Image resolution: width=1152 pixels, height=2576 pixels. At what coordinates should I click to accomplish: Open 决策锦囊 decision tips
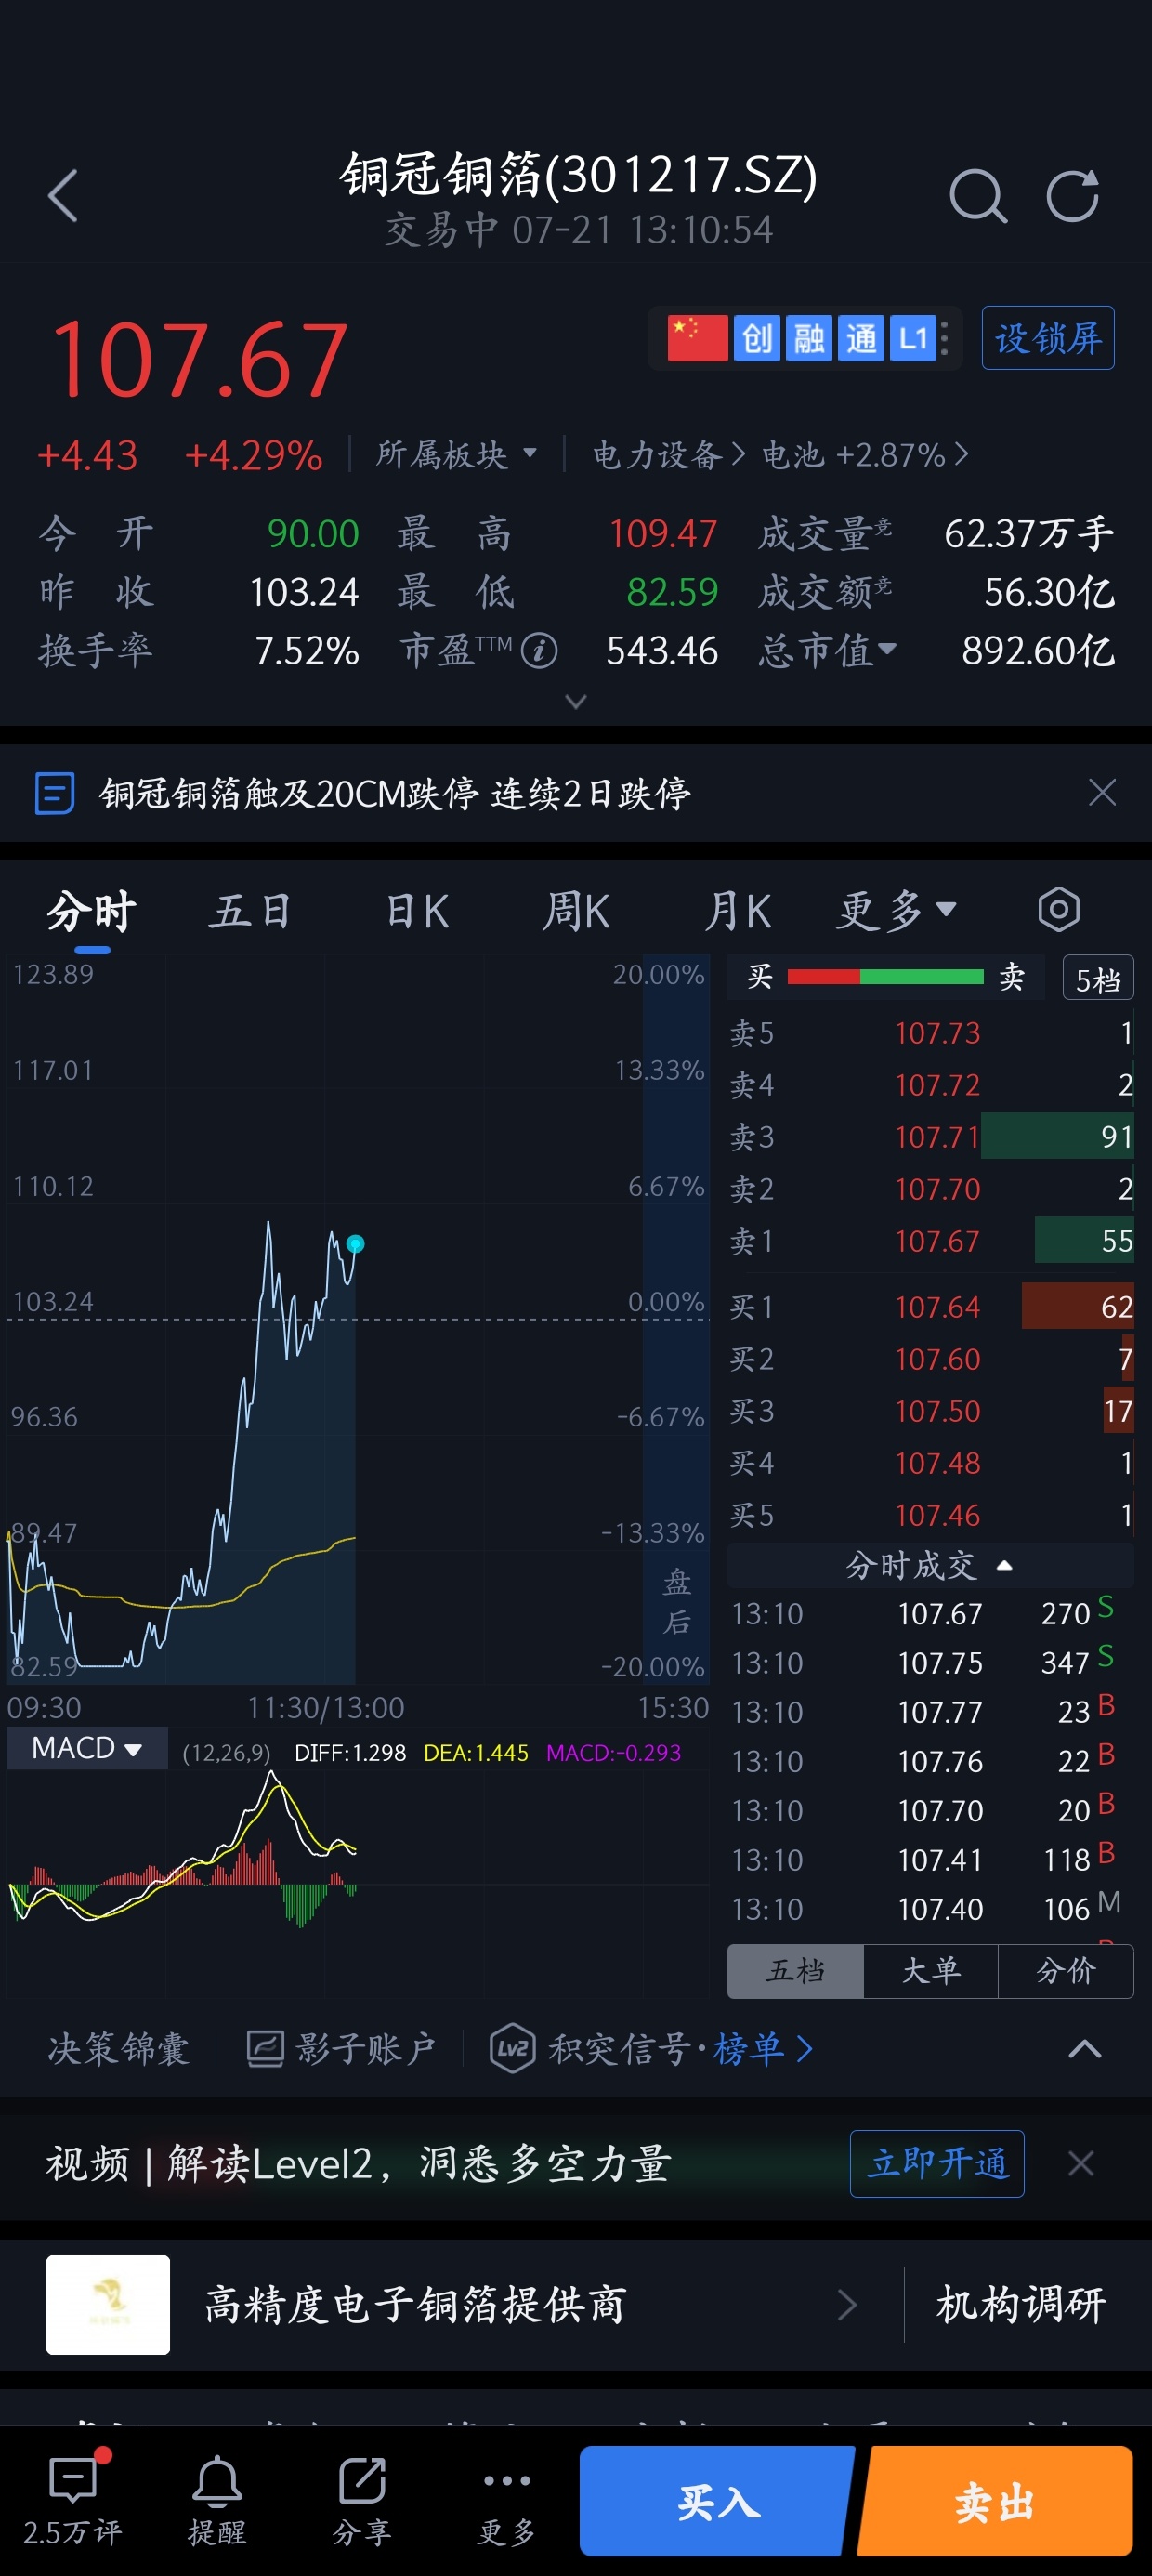tap(118, 2049)
